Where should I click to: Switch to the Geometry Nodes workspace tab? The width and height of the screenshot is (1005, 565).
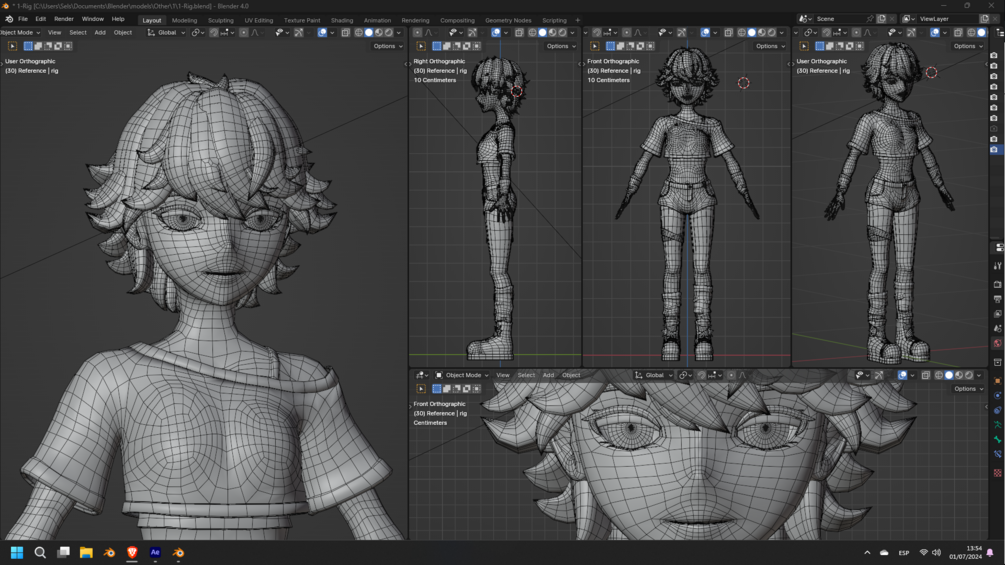pyautogui.click(x=508, y=20)
